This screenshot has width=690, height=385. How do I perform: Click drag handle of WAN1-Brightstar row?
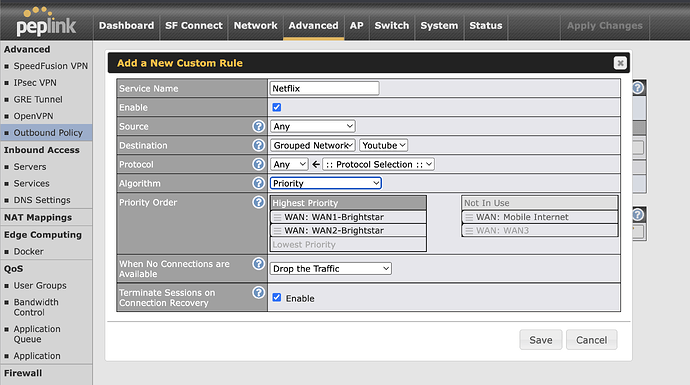tap(277, 217)
